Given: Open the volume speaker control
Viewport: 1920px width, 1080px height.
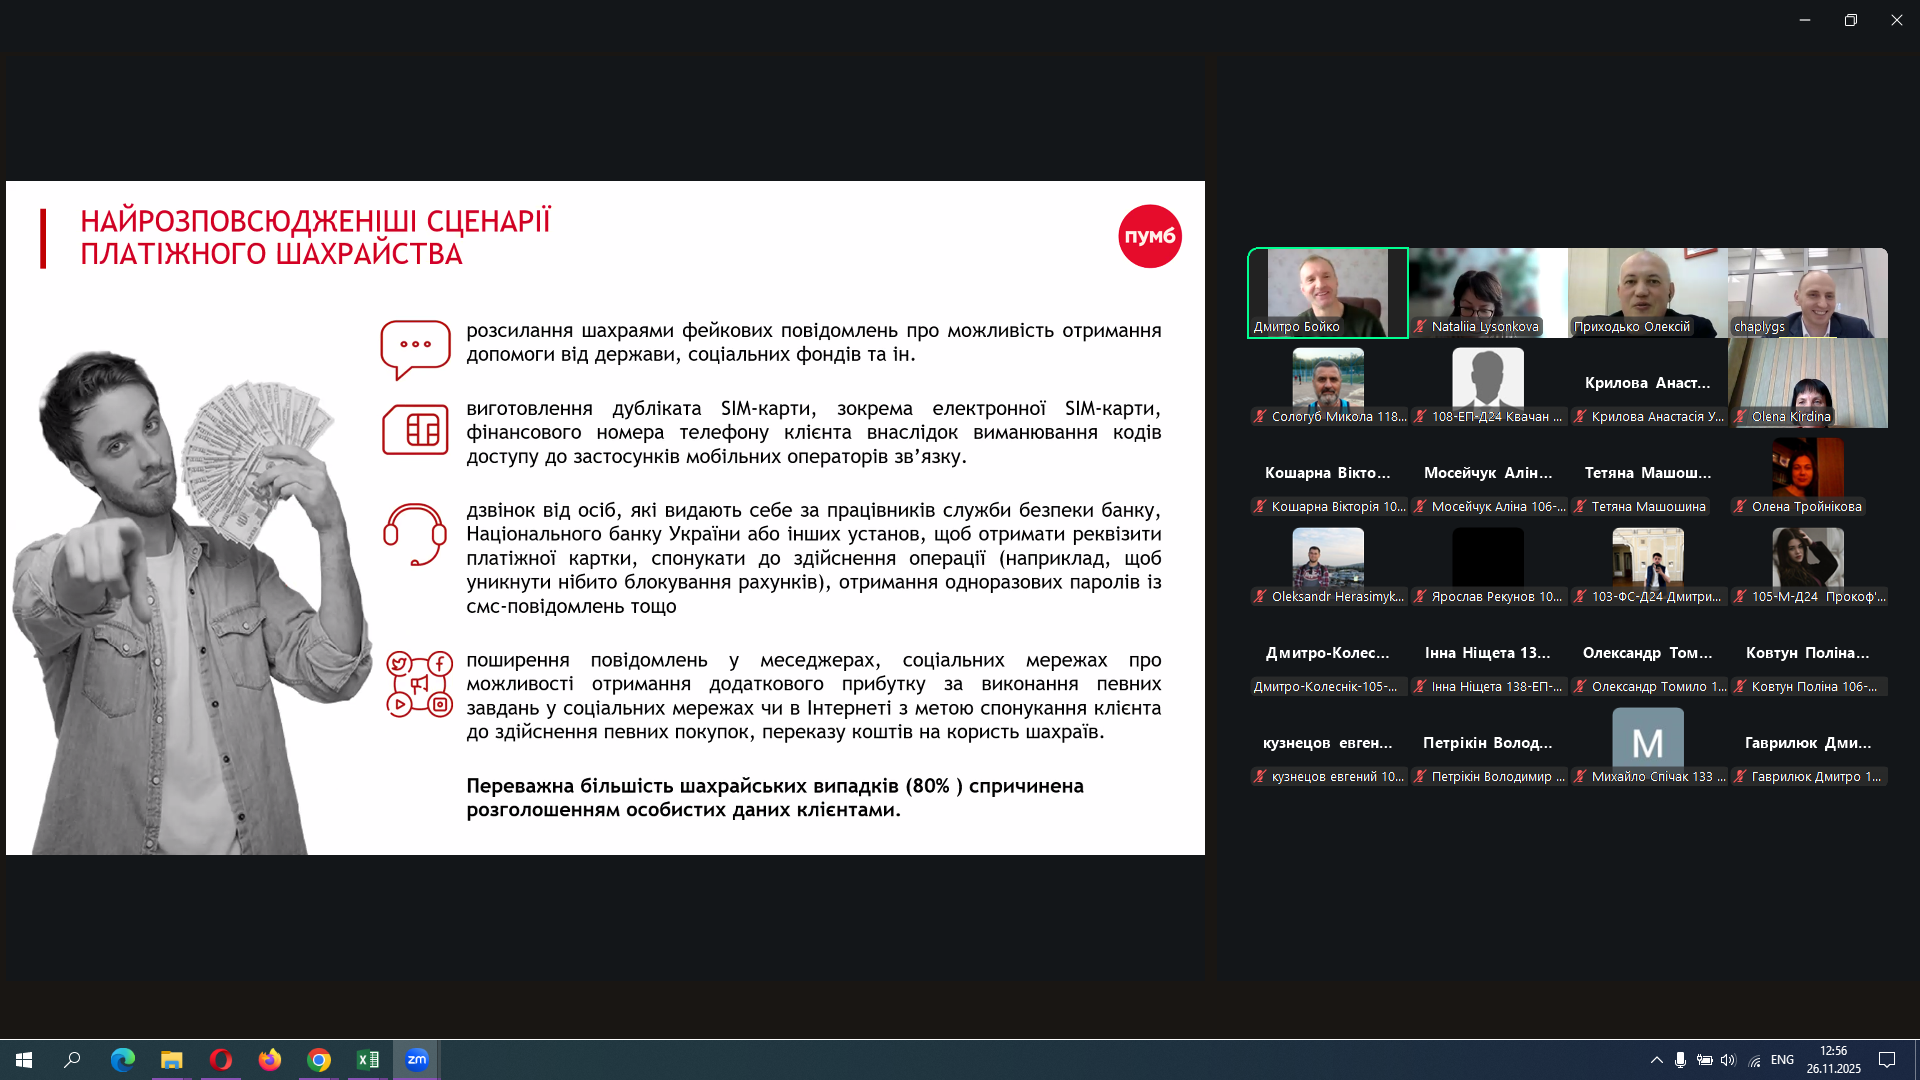Looking at the screenshot, I should (1729, 1060).
